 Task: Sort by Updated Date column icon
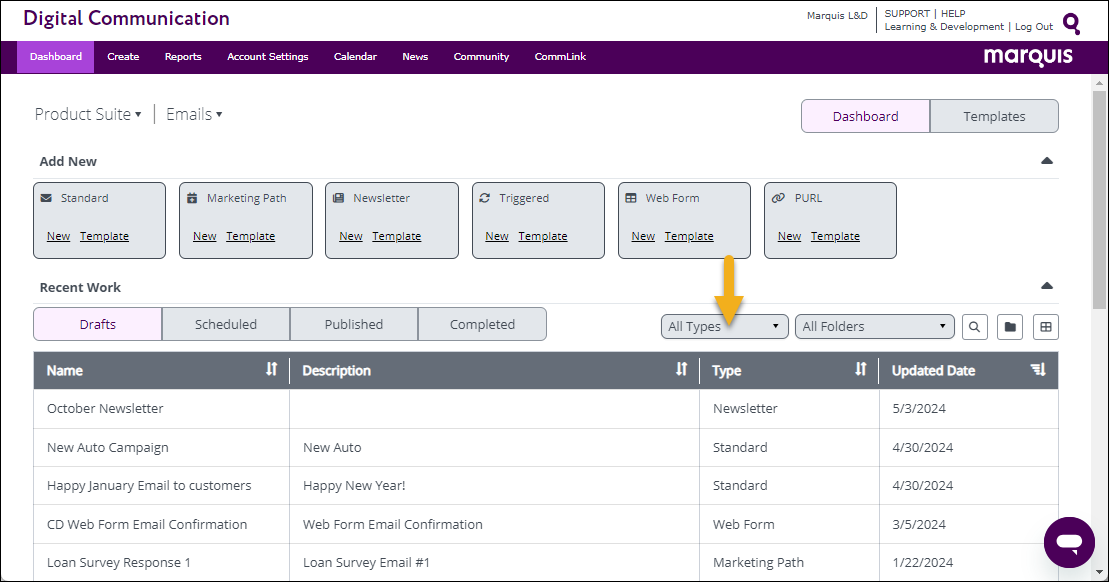click(1038, 369)
